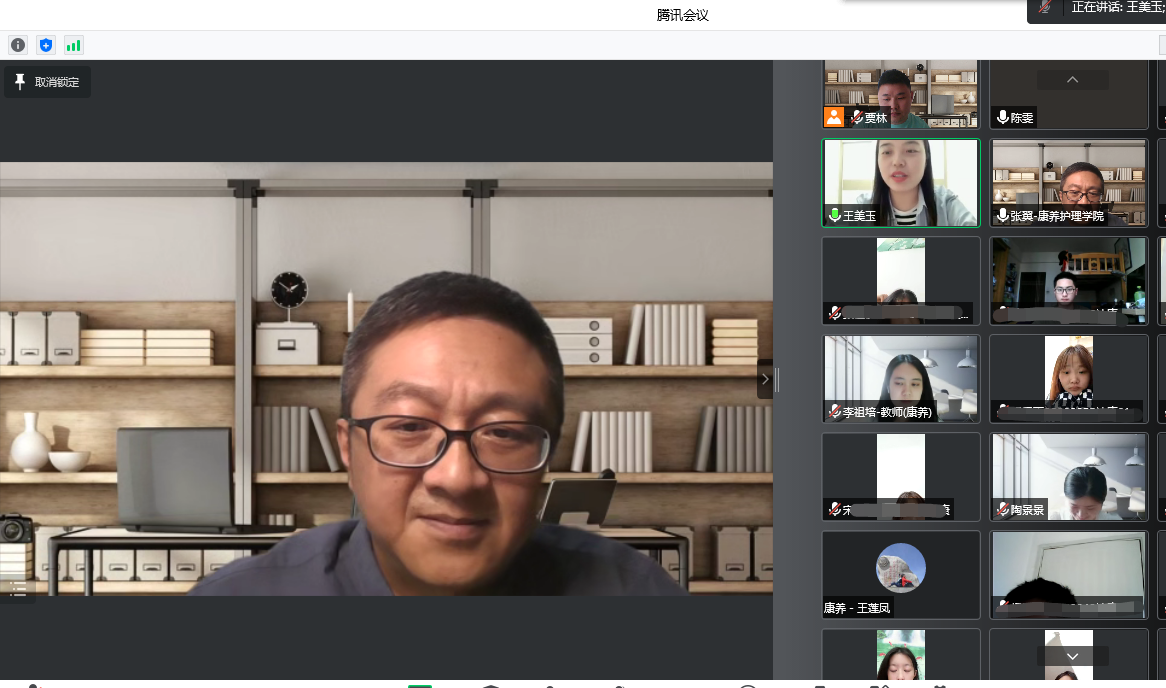Check the green network signal icon
This screenshot has height=688, width=1166.
point(73,45)
